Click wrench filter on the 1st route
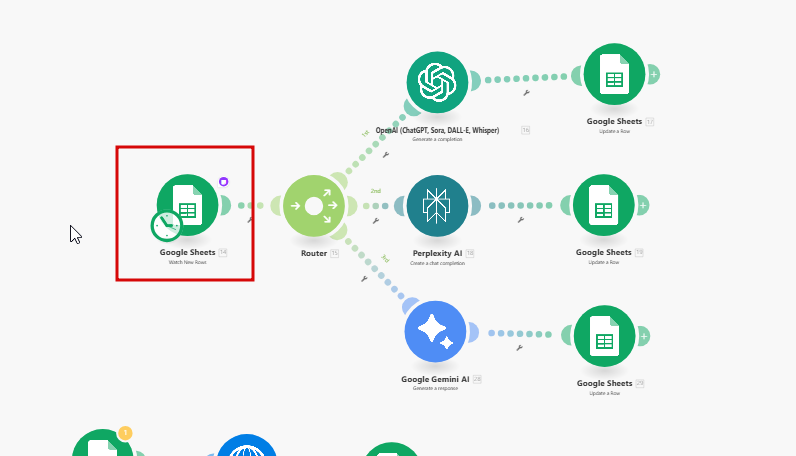The image size is (796, 456). click(386, 155)
